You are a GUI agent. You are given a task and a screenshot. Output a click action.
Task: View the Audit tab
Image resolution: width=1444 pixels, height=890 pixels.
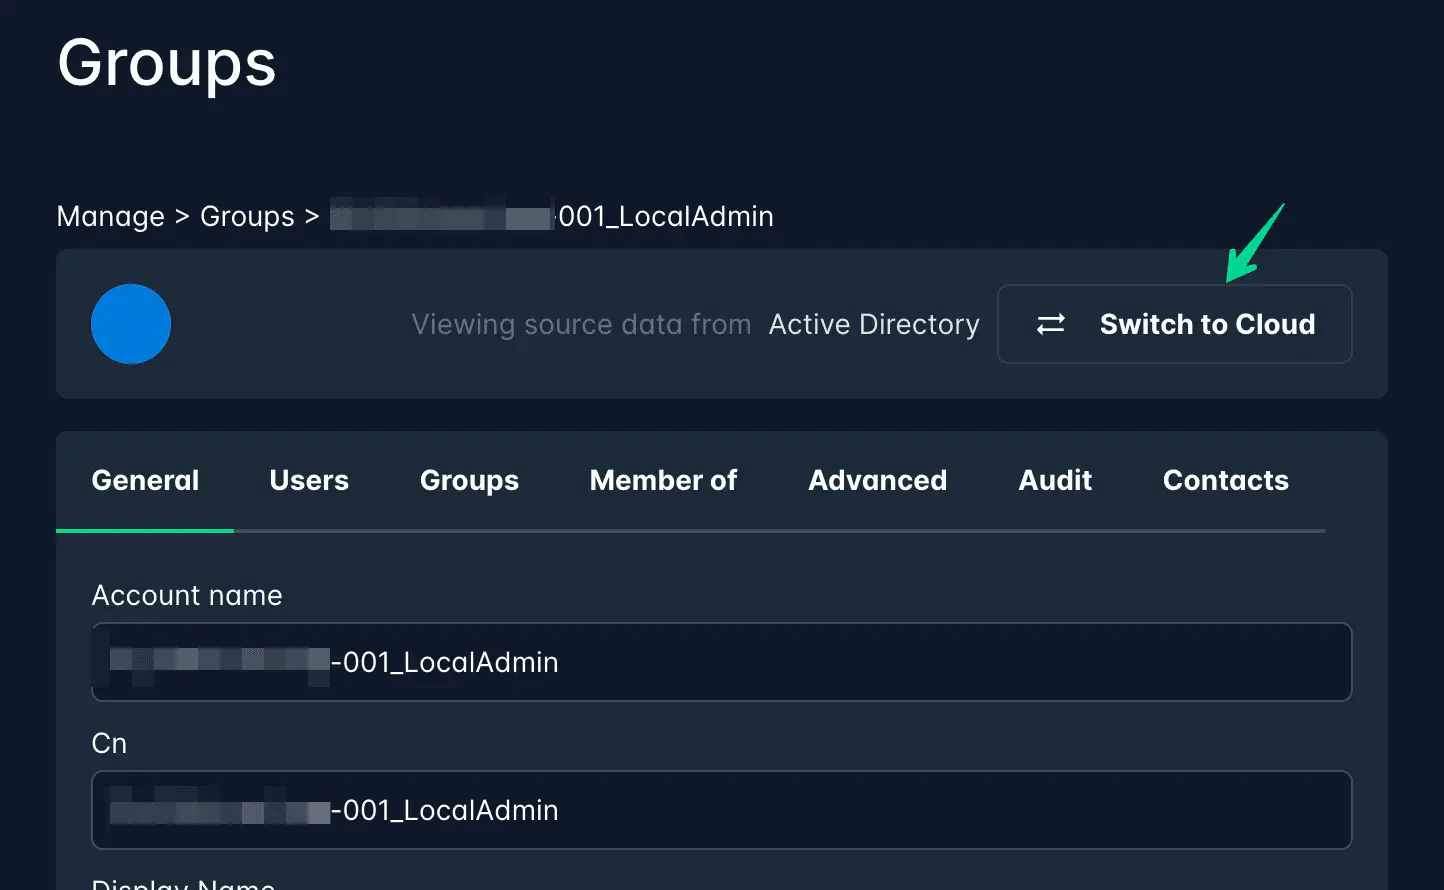[1055, 481]
